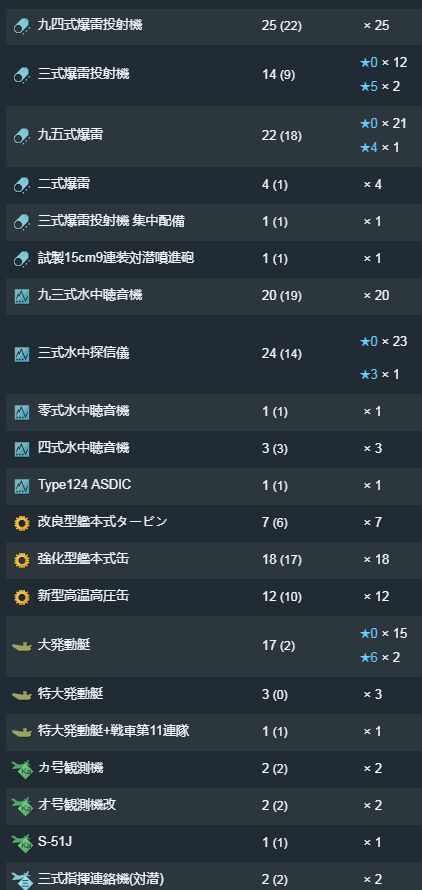
Task: Click the aircraft icon beside S-51J
Action: pyautogui.click(x=22, y=842)
